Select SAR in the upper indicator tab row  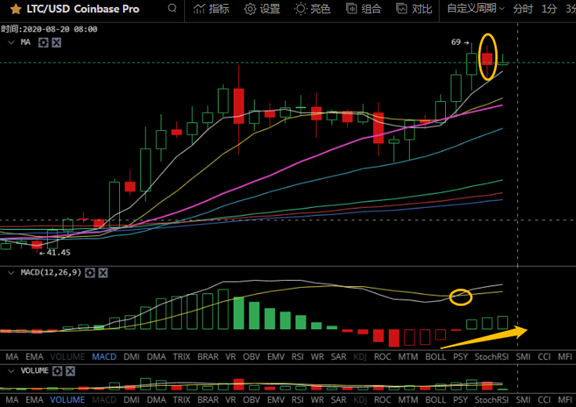[x=338, y=357]
